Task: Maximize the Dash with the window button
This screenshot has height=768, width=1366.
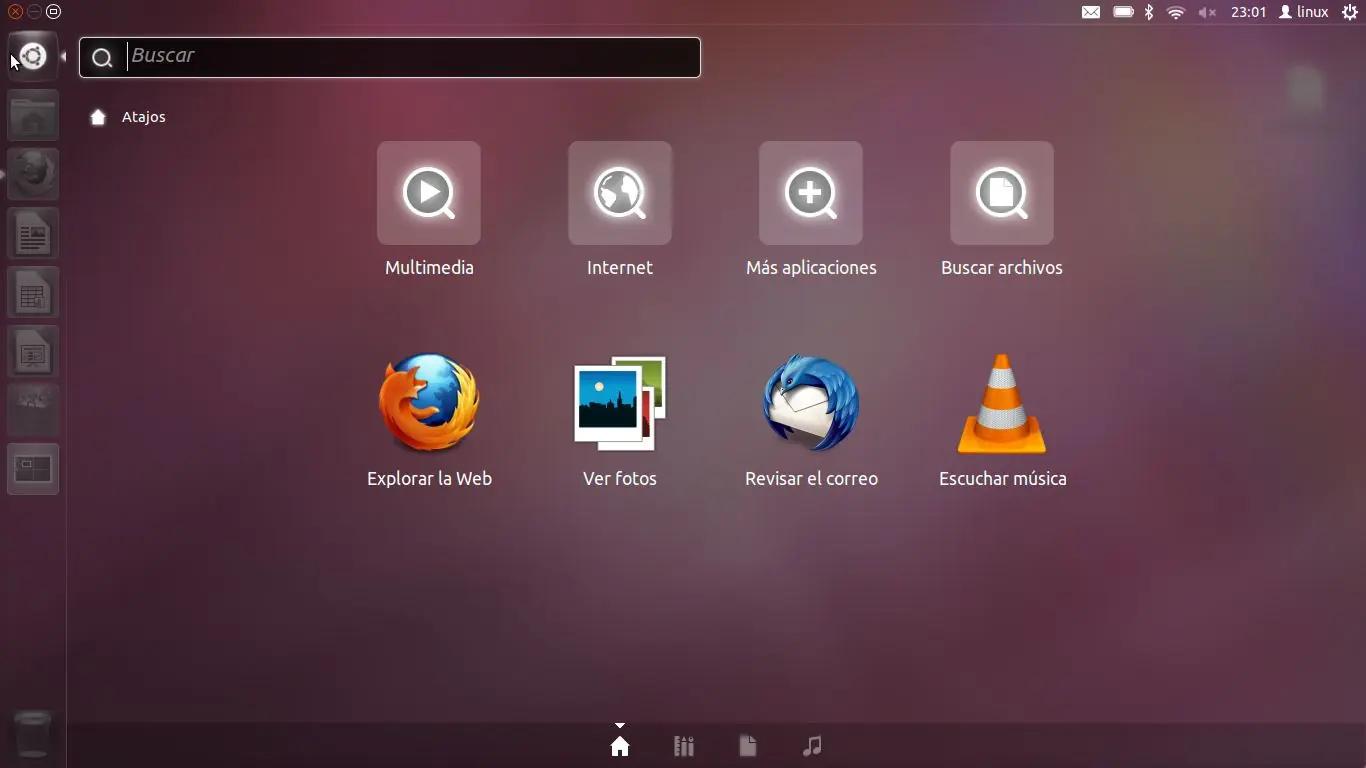Action: tap(54, 12)
